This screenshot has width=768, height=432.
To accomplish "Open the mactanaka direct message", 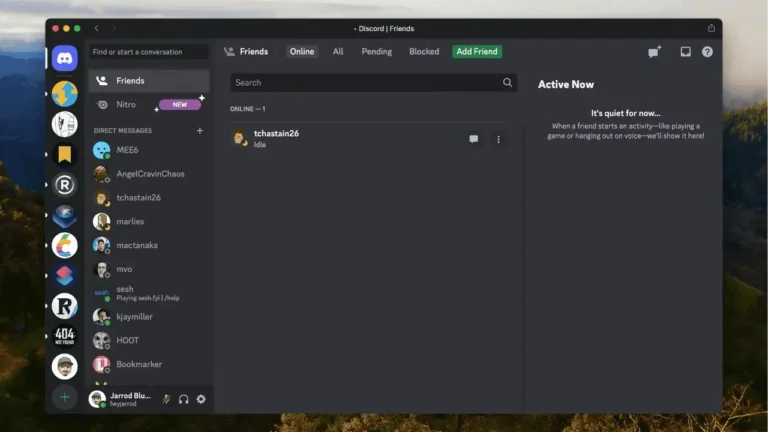I will [149, 245].
